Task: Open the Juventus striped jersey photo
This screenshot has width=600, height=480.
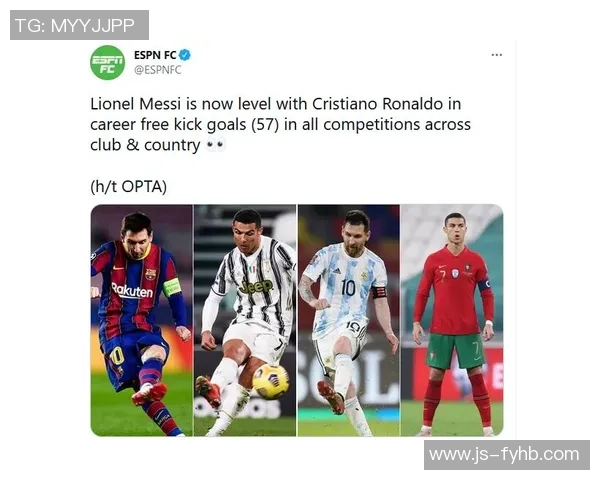Action: point(245,320)
